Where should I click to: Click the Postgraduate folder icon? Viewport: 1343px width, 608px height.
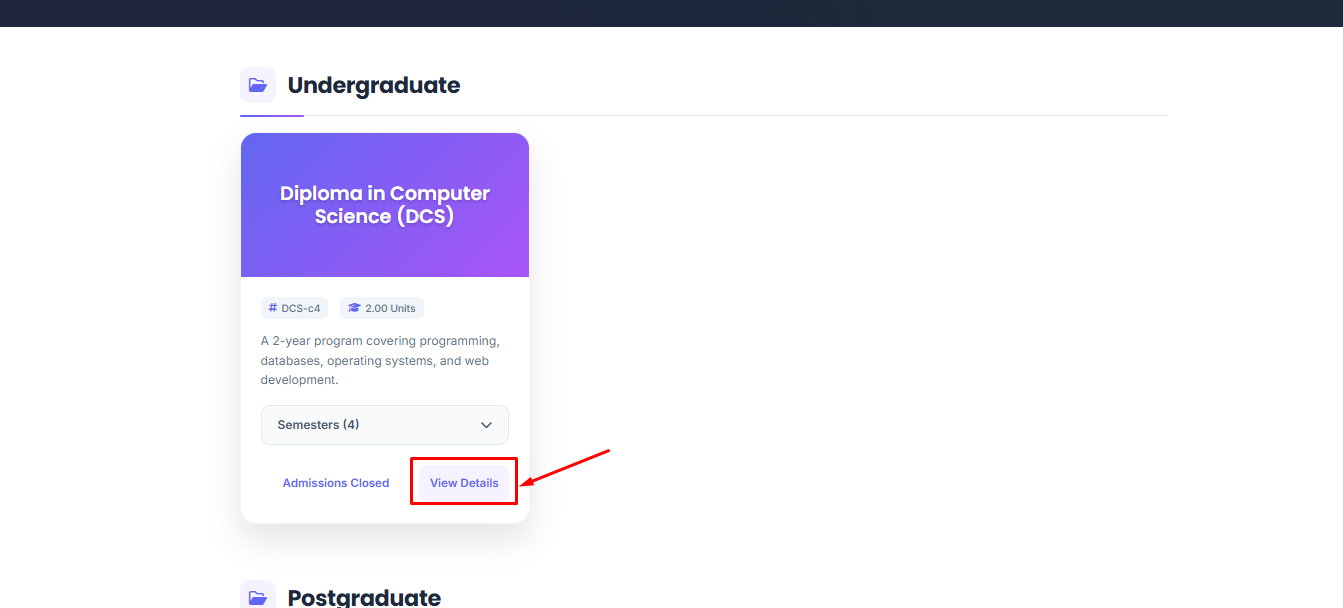pos(258,597)
